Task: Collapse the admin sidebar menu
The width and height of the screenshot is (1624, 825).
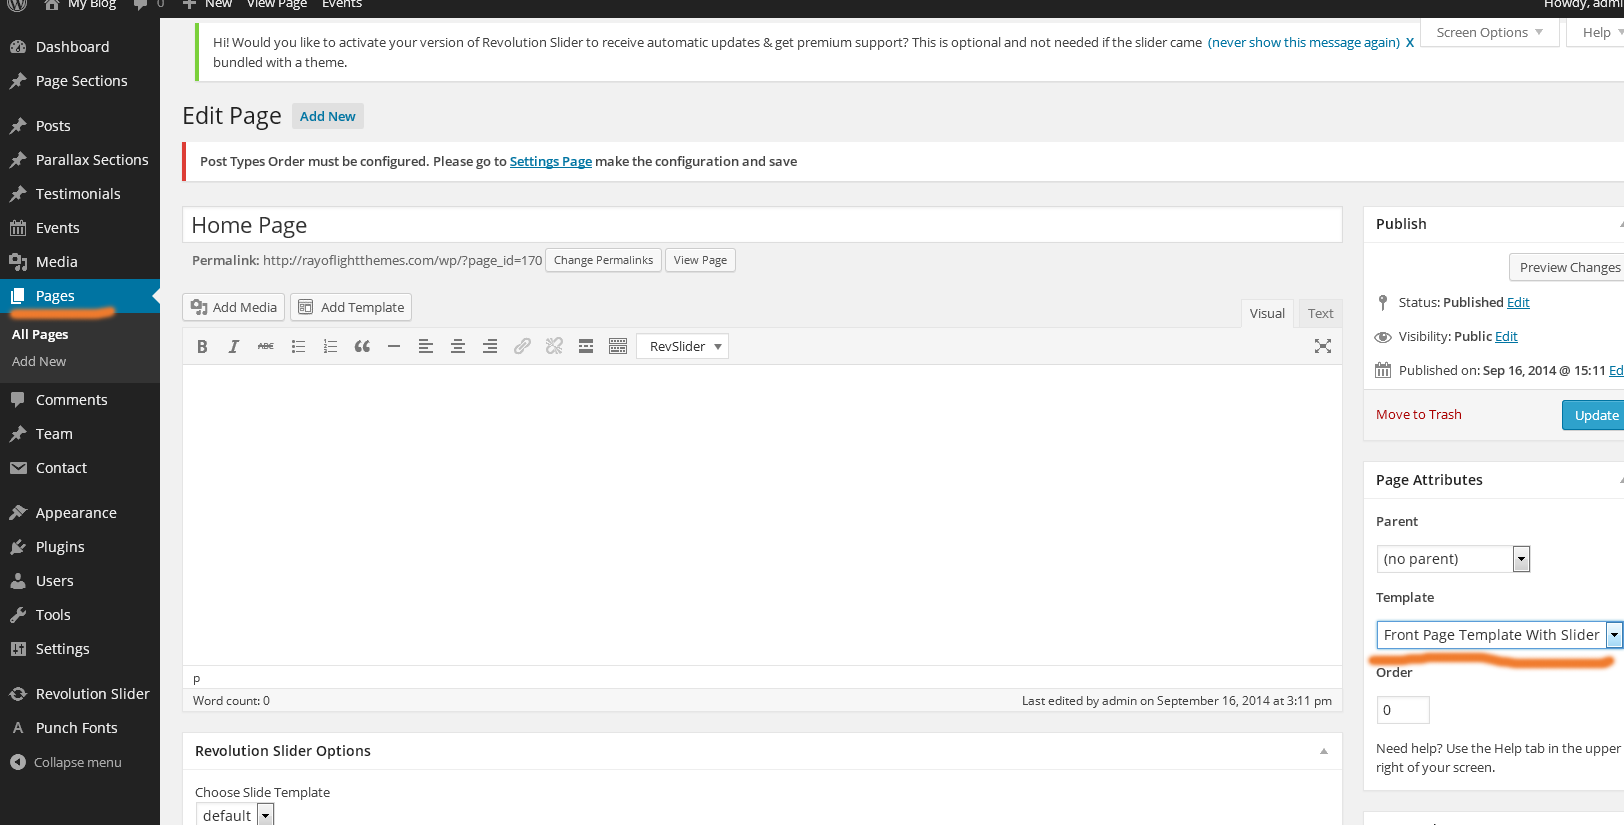Action: [x=66, y=762]
